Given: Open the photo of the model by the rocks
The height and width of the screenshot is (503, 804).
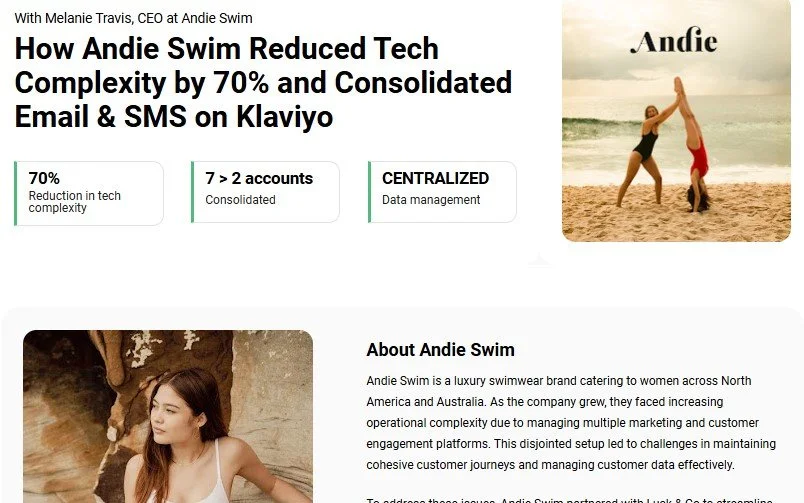Looking at the screenshot, I should point(168,416).
